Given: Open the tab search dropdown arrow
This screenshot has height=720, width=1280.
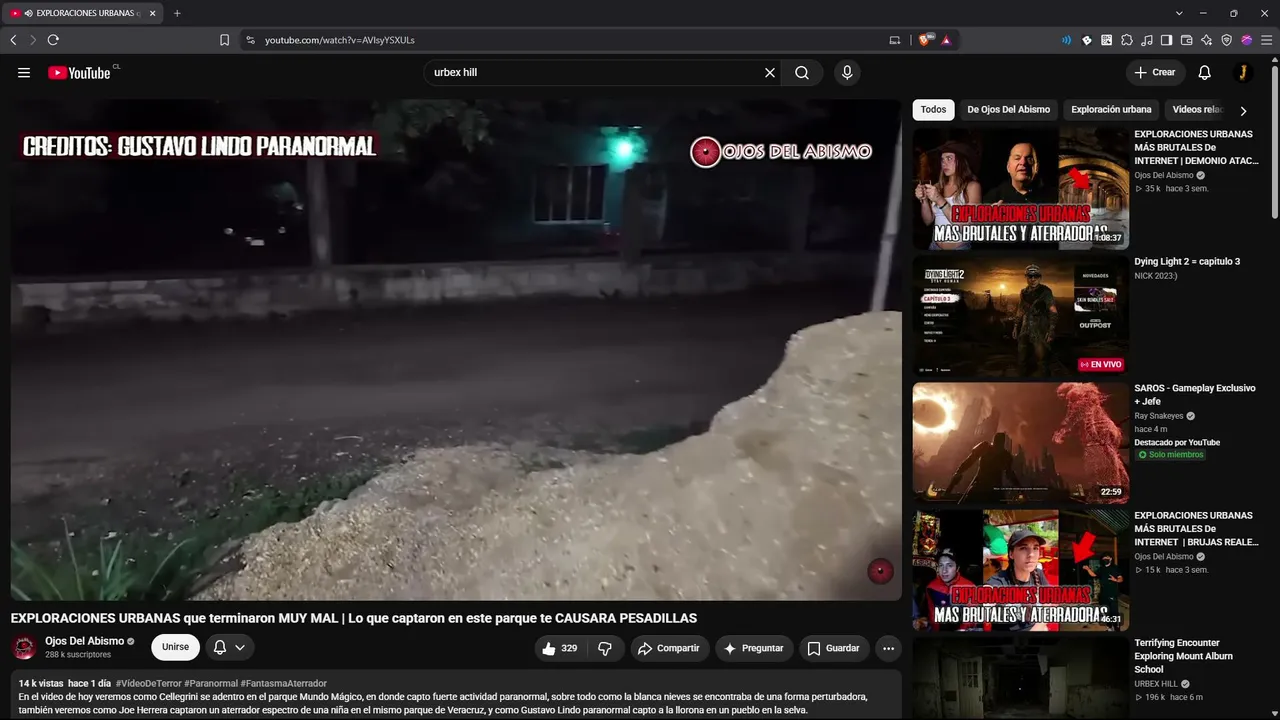Looking at the screenshot, I should 1179,13.
